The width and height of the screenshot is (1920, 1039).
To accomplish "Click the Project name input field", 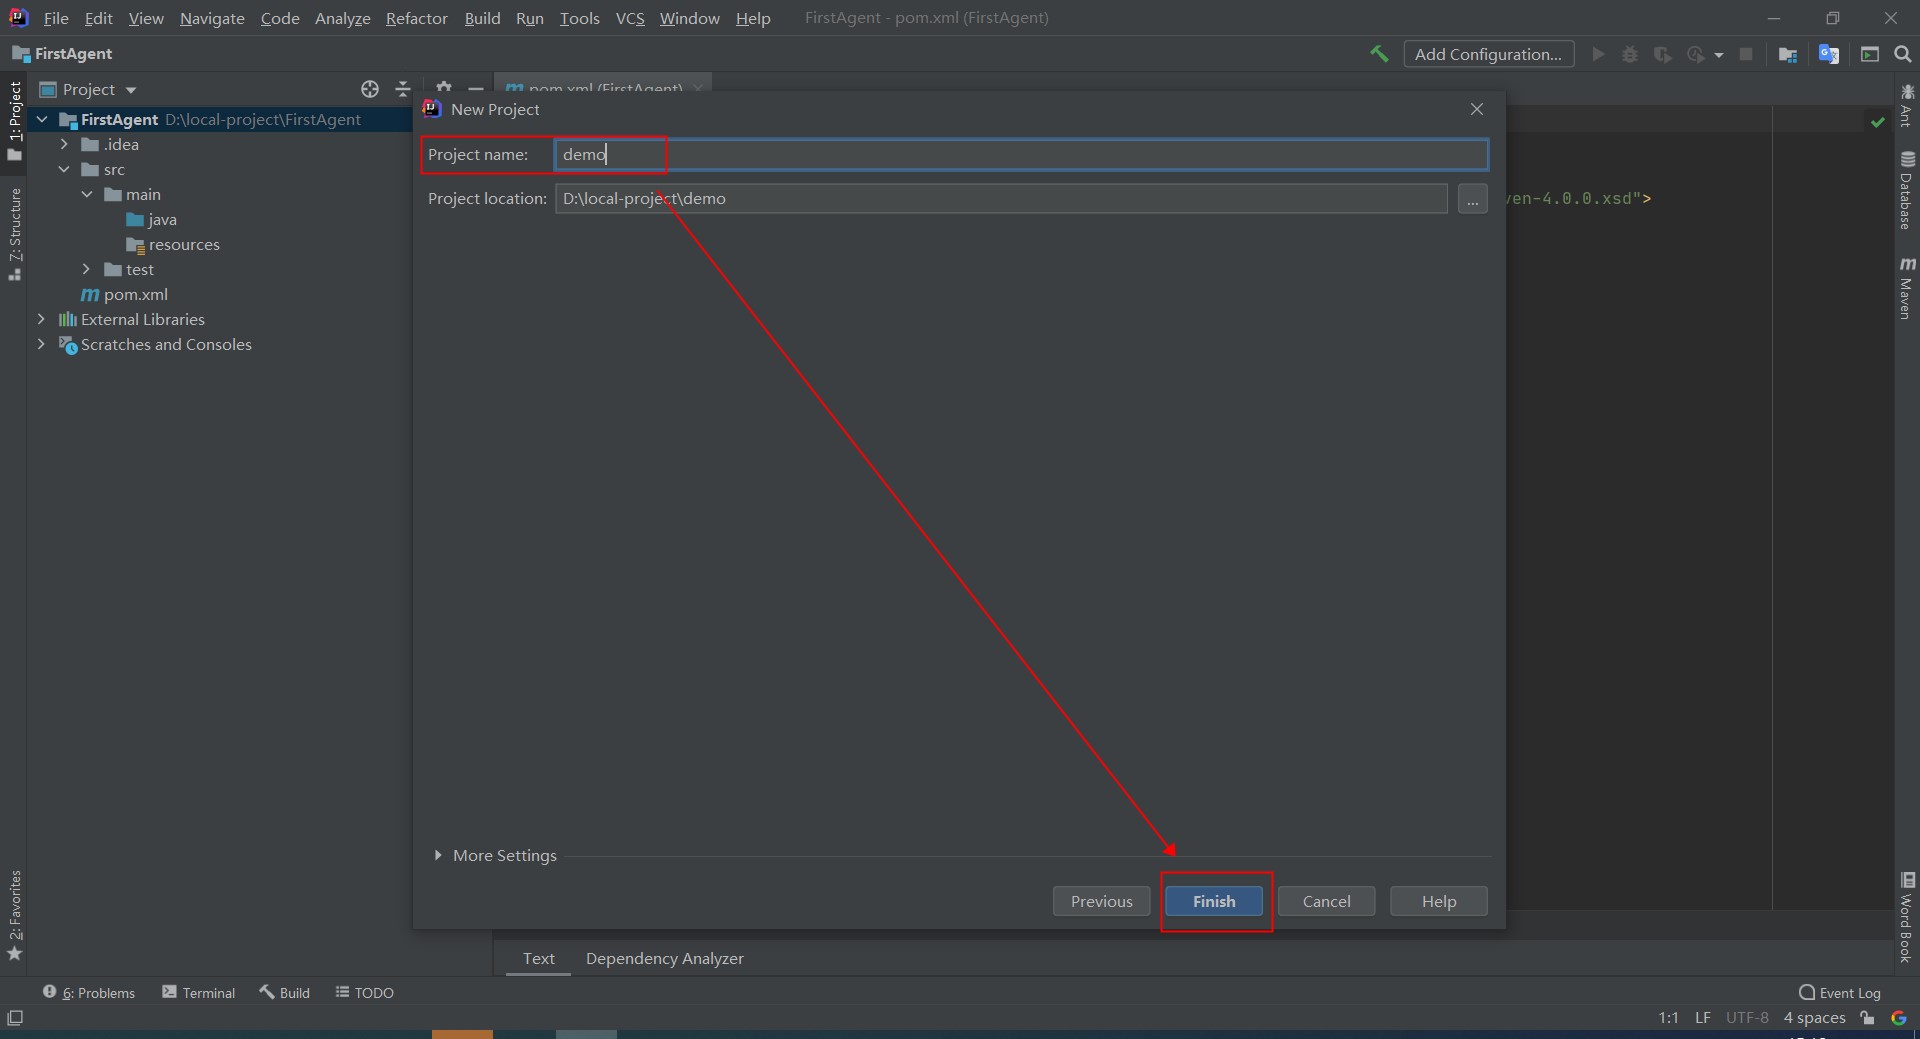I will pos(1021,154).
